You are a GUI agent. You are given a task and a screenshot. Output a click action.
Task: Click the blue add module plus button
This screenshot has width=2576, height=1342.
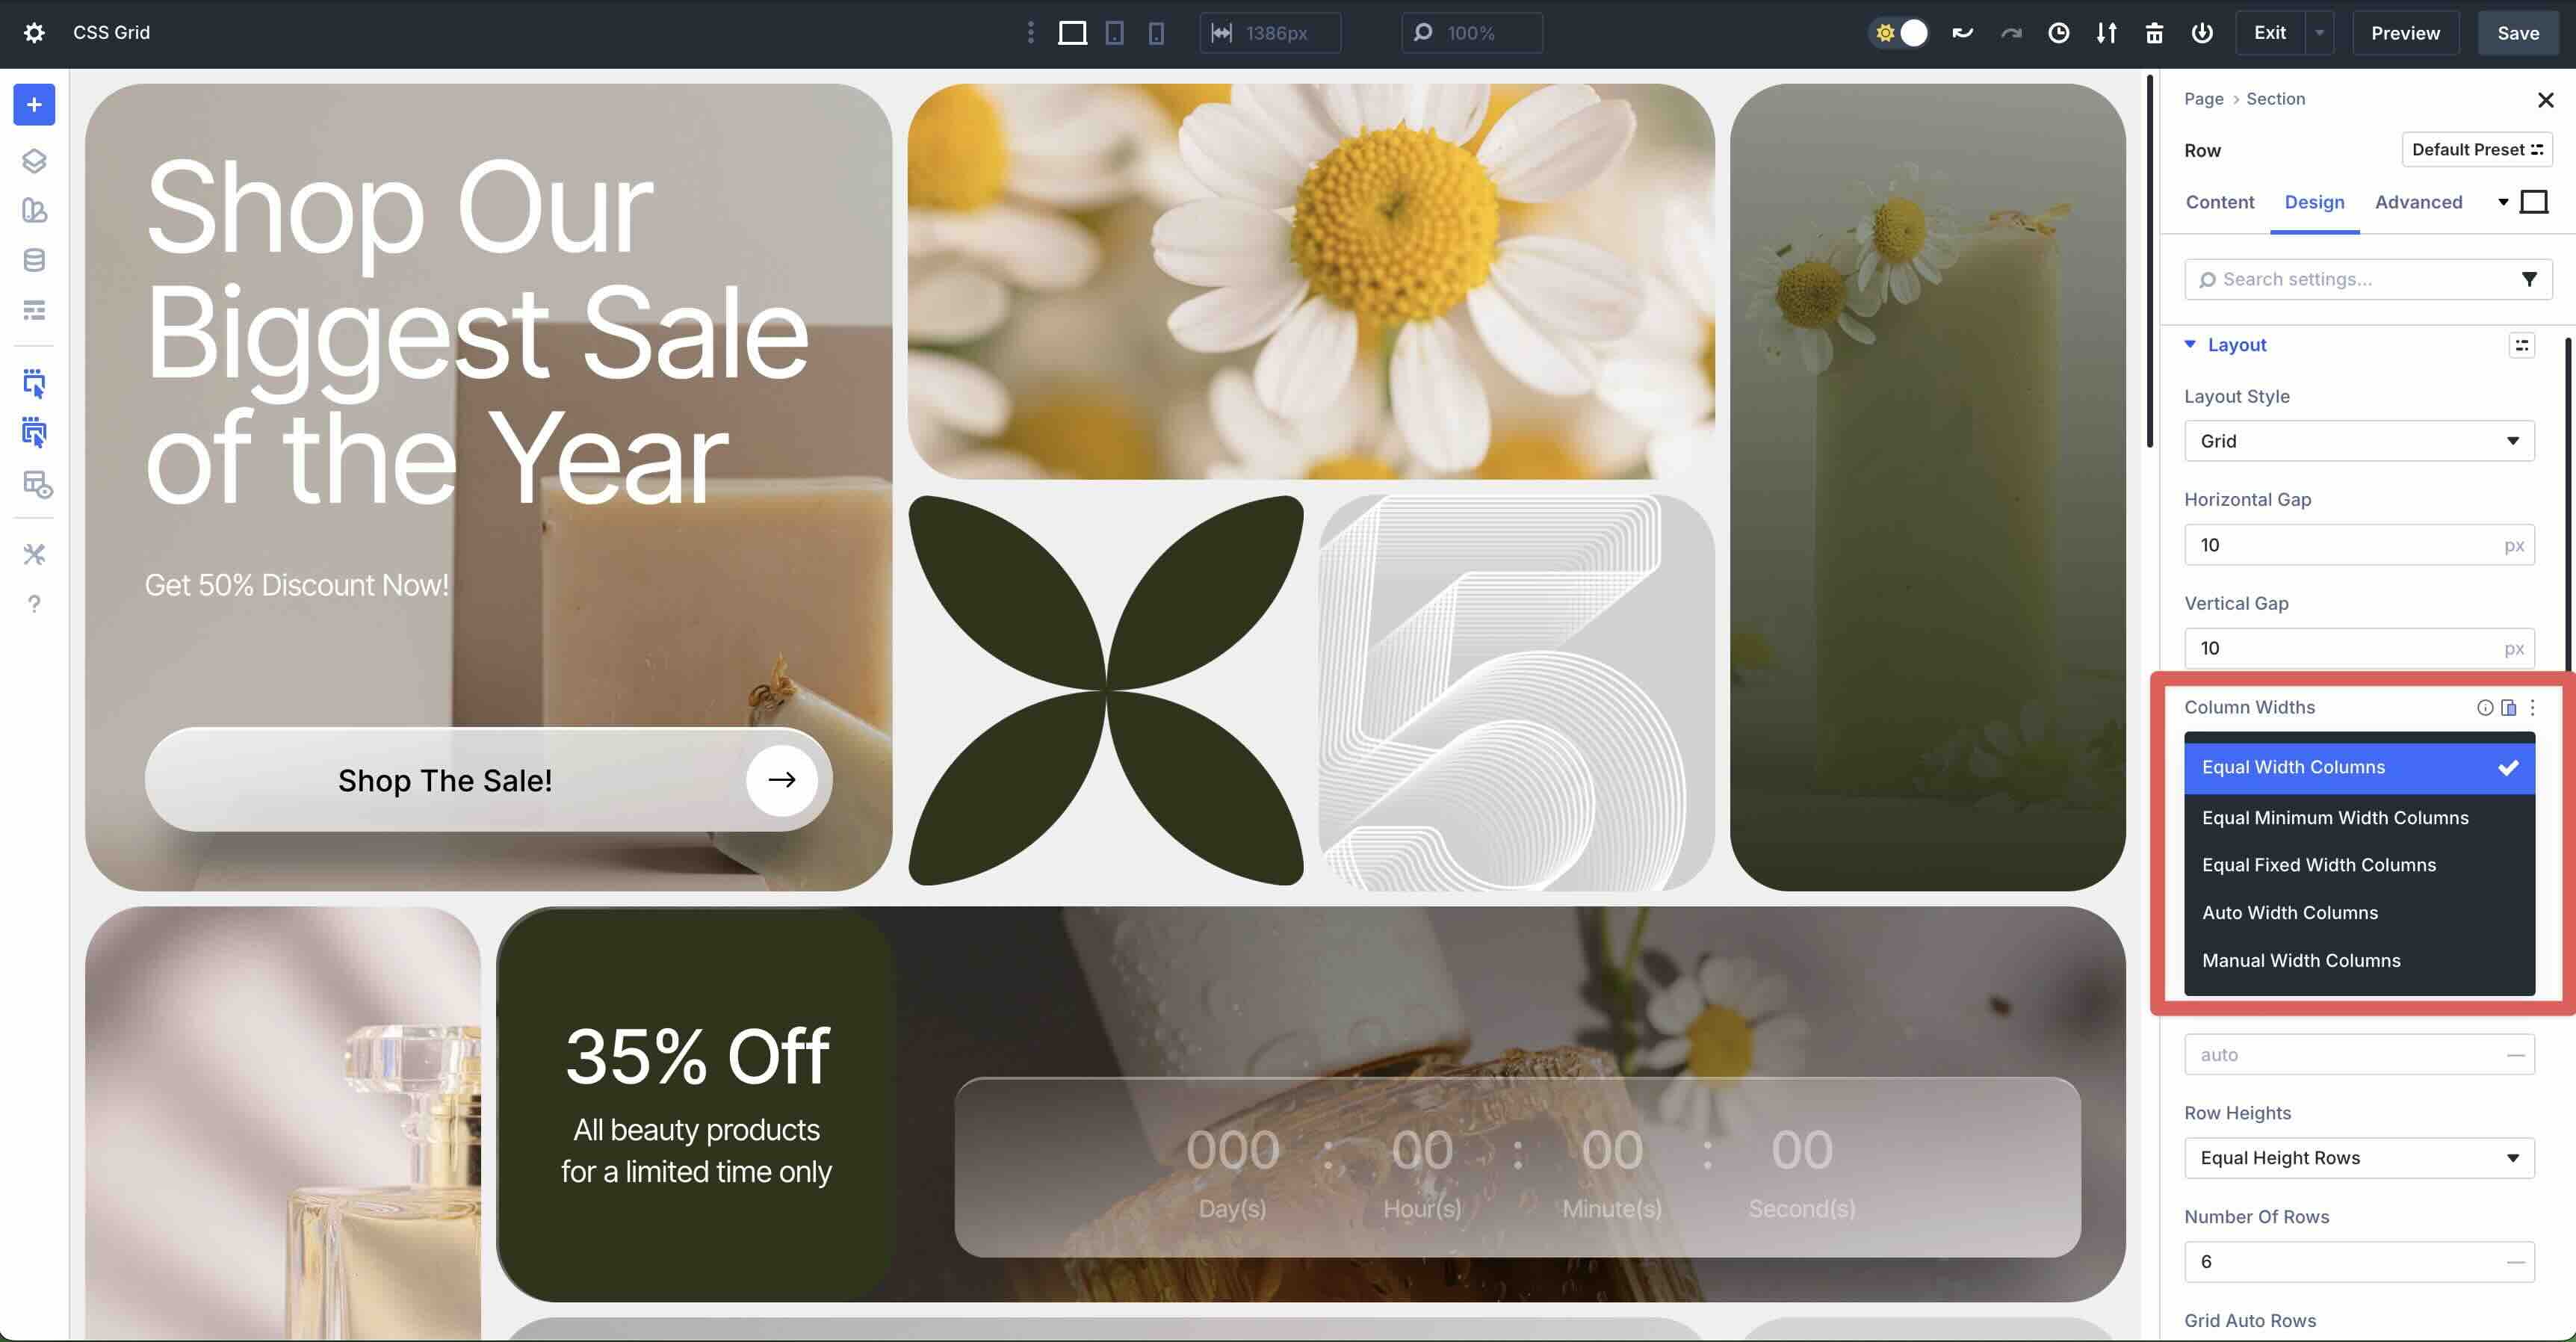(34, 105)
